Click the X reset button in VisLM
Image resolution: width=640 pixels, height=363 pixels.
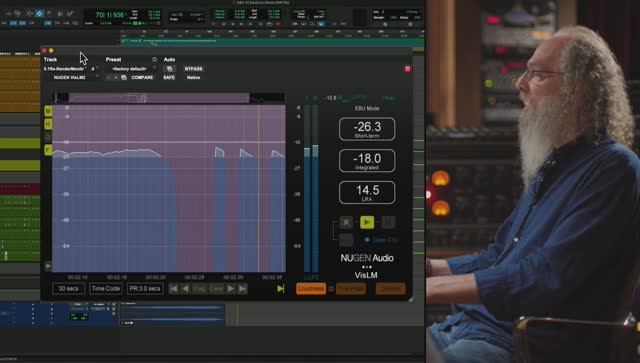pyautogui.click(x=346, y=222)
